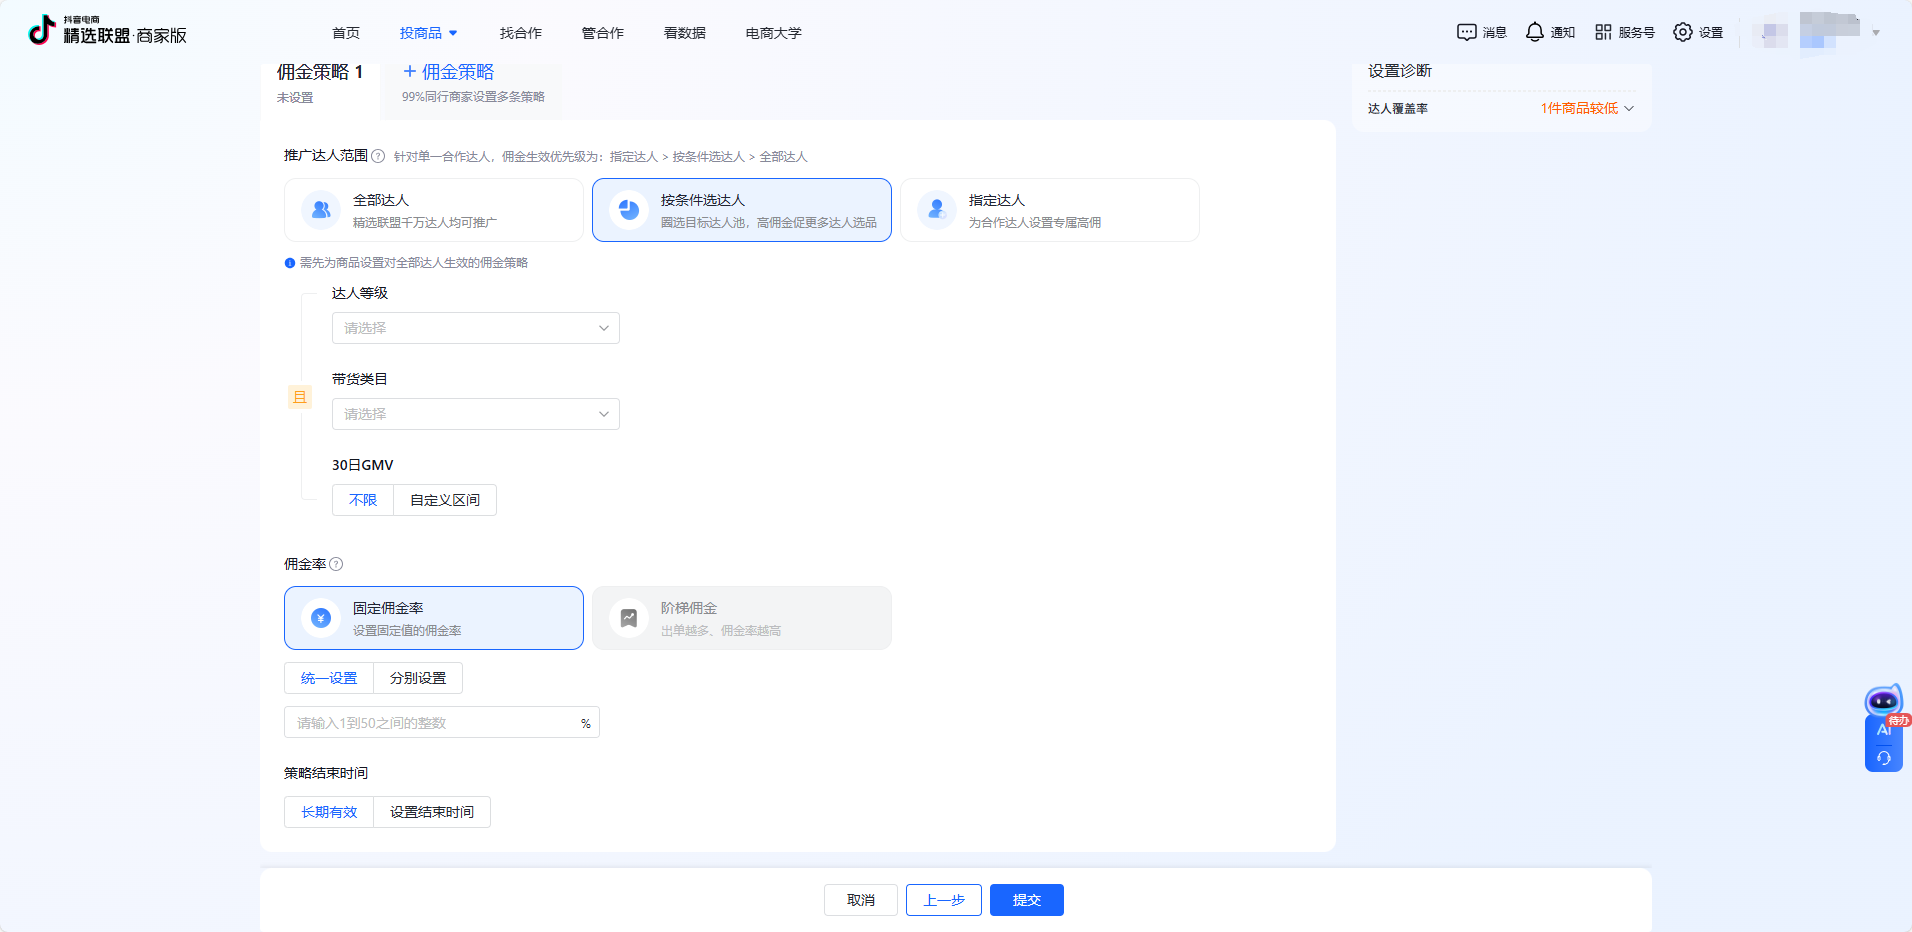Switch to 分别设置 commission mode

coord(418,678)
